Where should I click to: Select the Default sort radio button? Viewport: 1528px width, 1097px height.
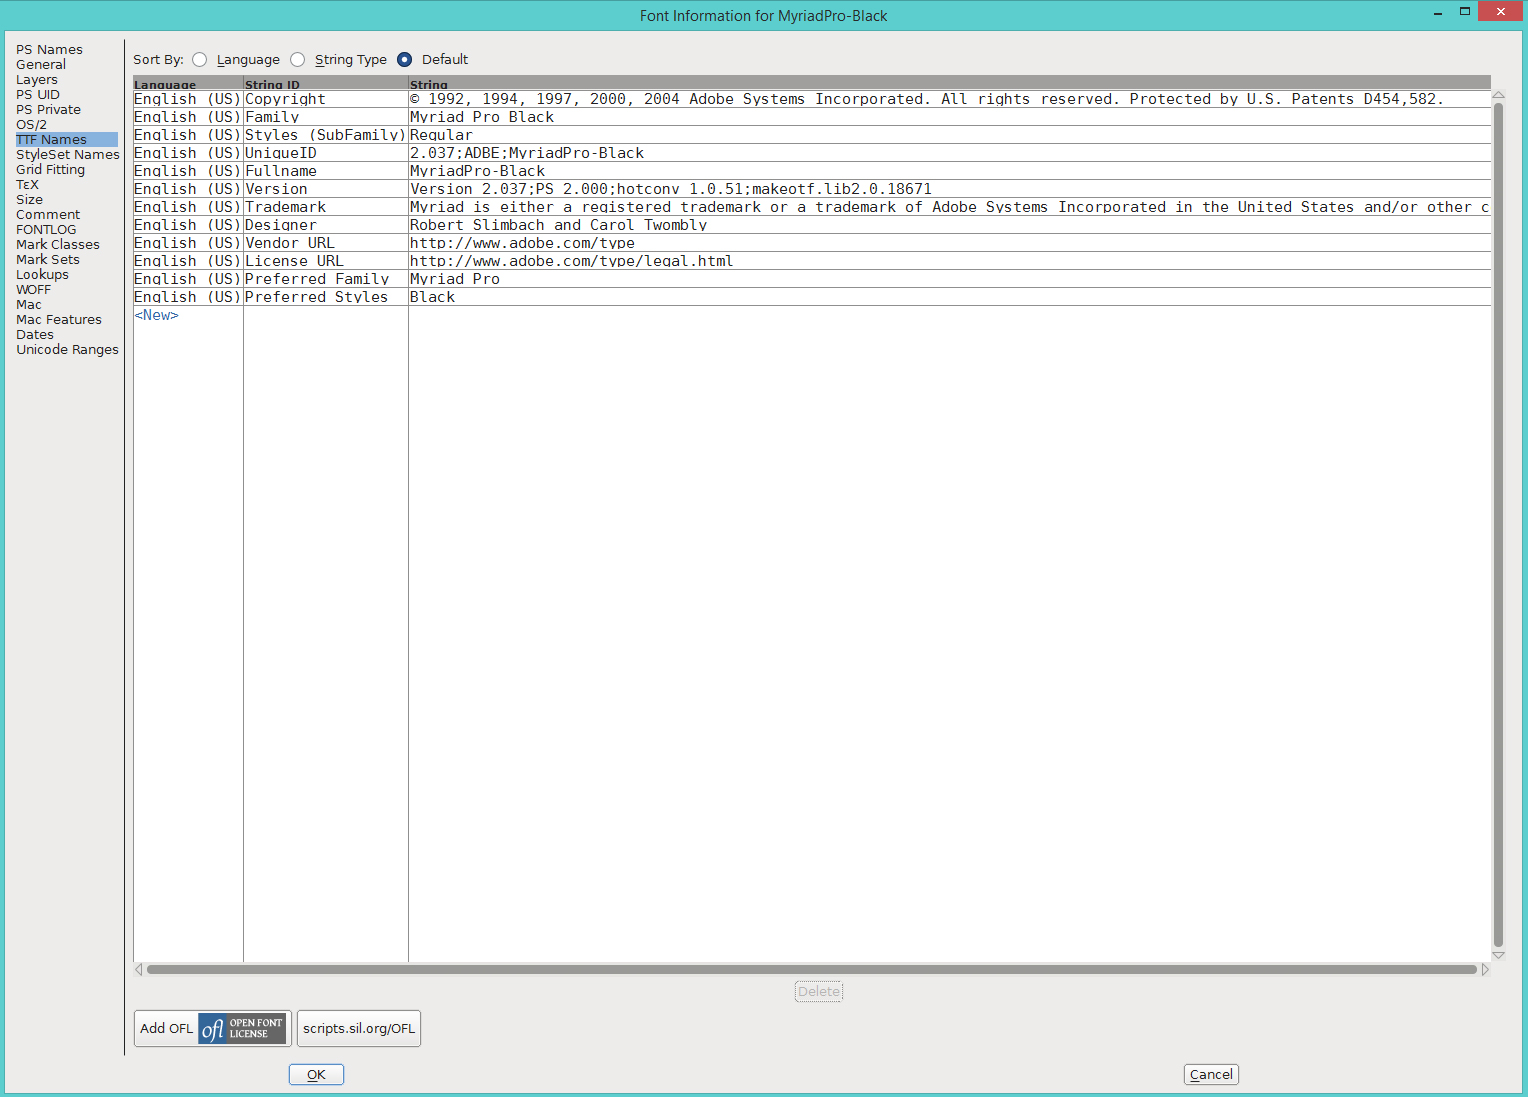404,60
